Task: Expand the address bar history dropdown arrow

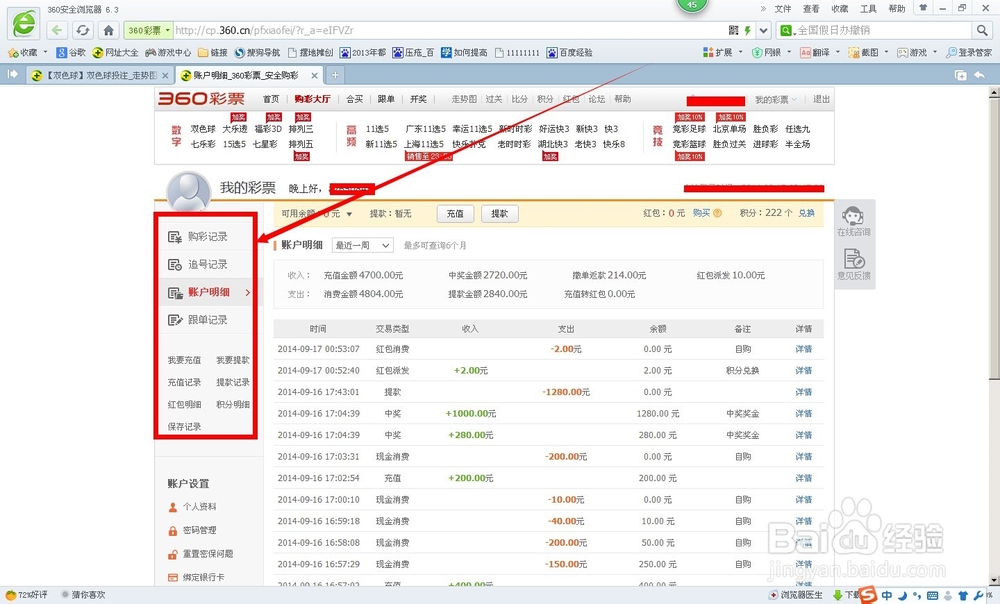Action: (x=763, y=30)
